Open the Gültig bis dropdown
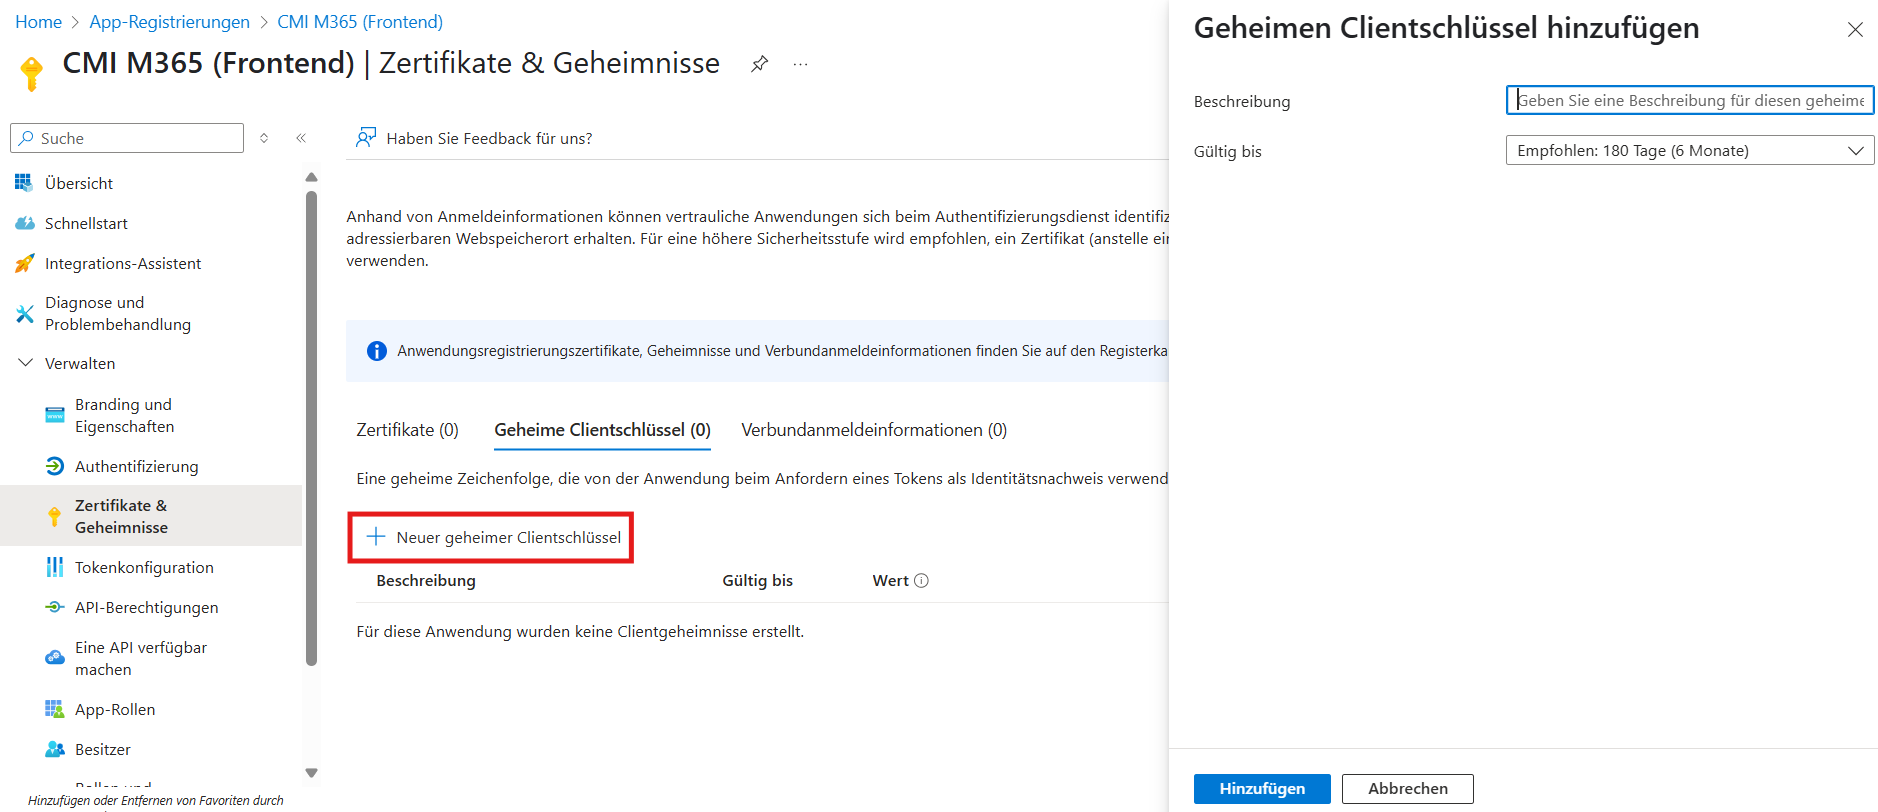Viewport: 1878px width, 812px height. click(1689, 150)
